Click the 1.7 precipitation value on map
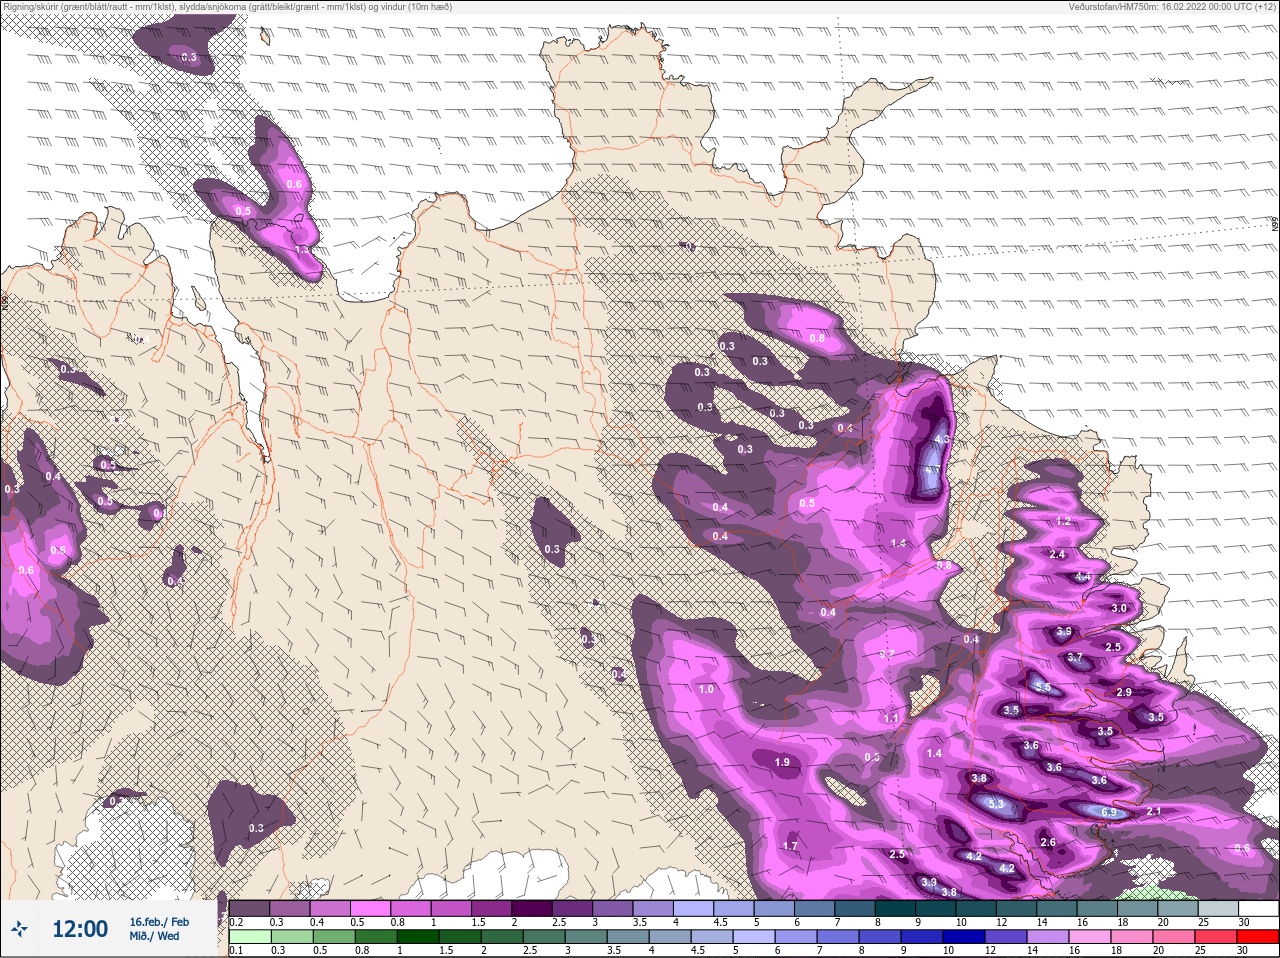1280x958 pixels. point(790,846)
